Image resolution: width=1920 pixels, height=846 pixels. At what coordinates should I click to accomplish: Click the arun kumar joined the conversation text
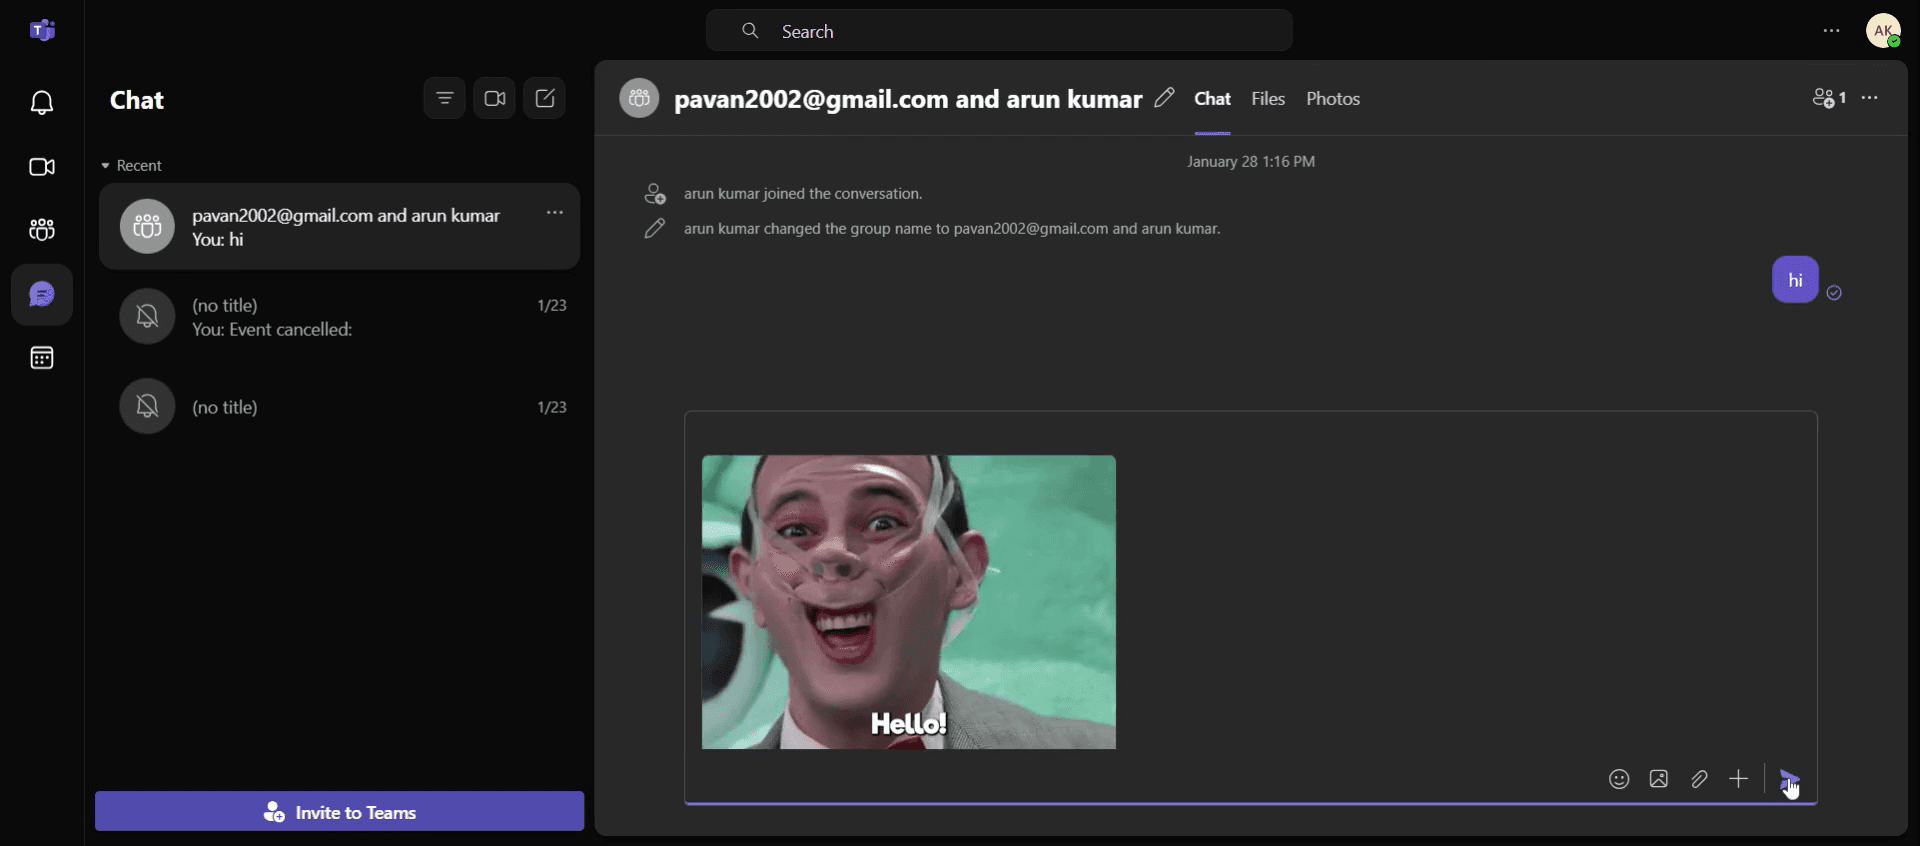click(803, 194)
